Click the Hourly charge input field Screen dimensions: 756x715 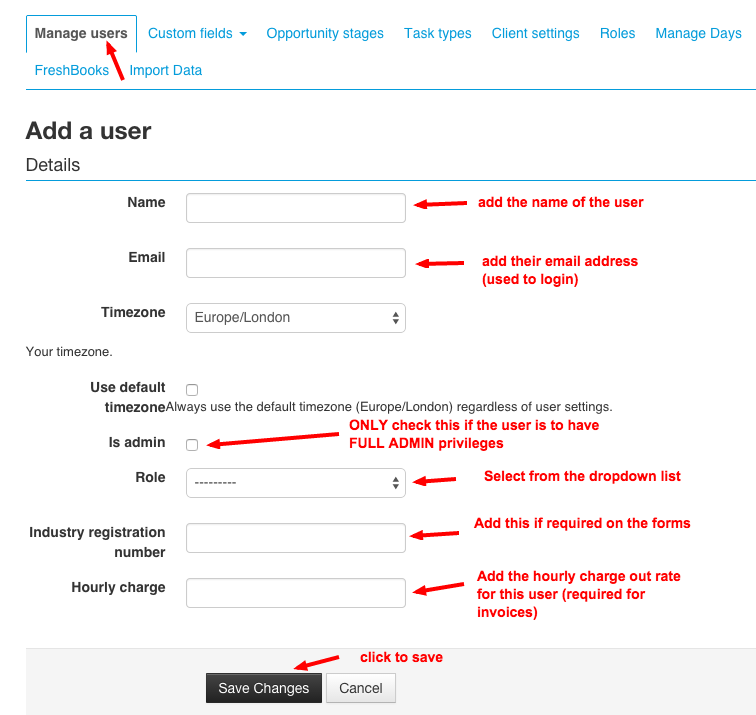(296, 593)
